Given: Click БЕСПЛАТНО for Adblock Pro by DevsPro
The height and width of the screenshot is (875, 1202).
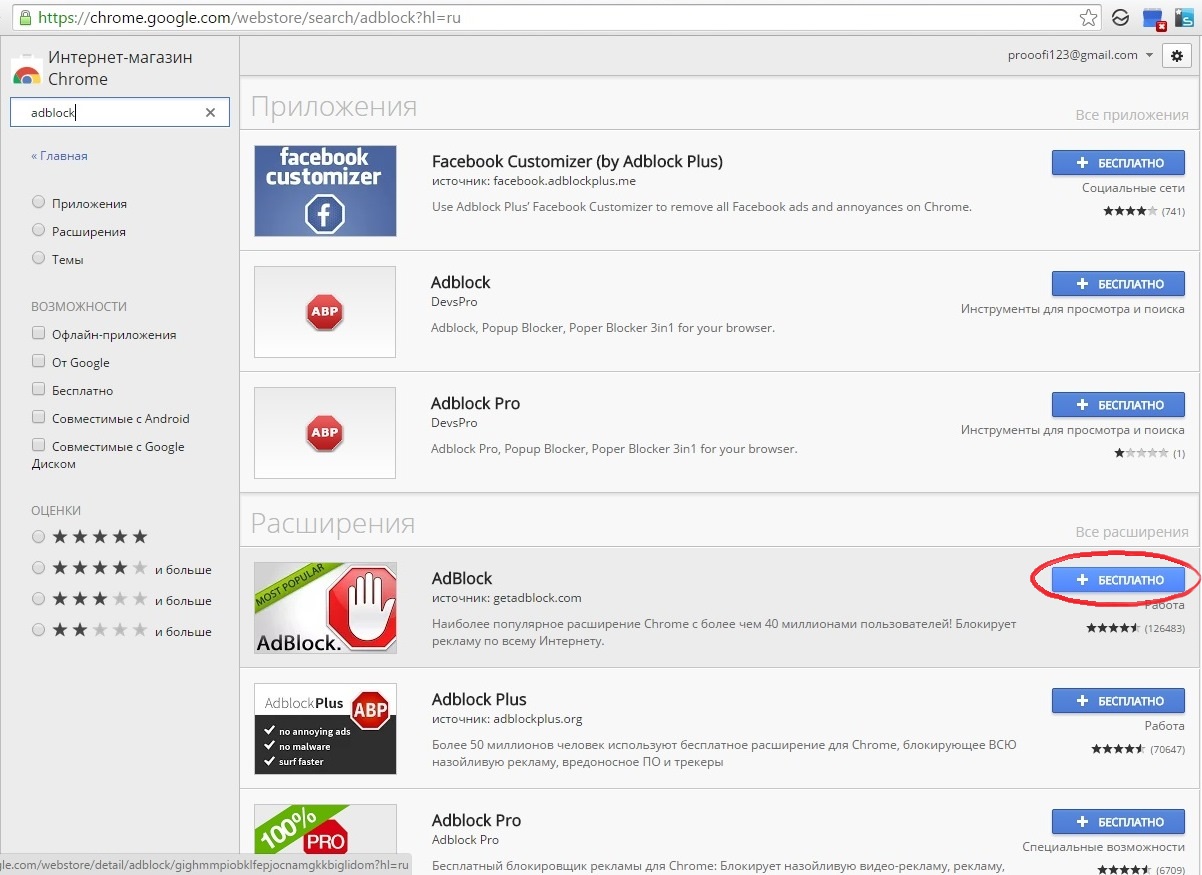Looking at the screenshot, I should tap(1118, 405).
